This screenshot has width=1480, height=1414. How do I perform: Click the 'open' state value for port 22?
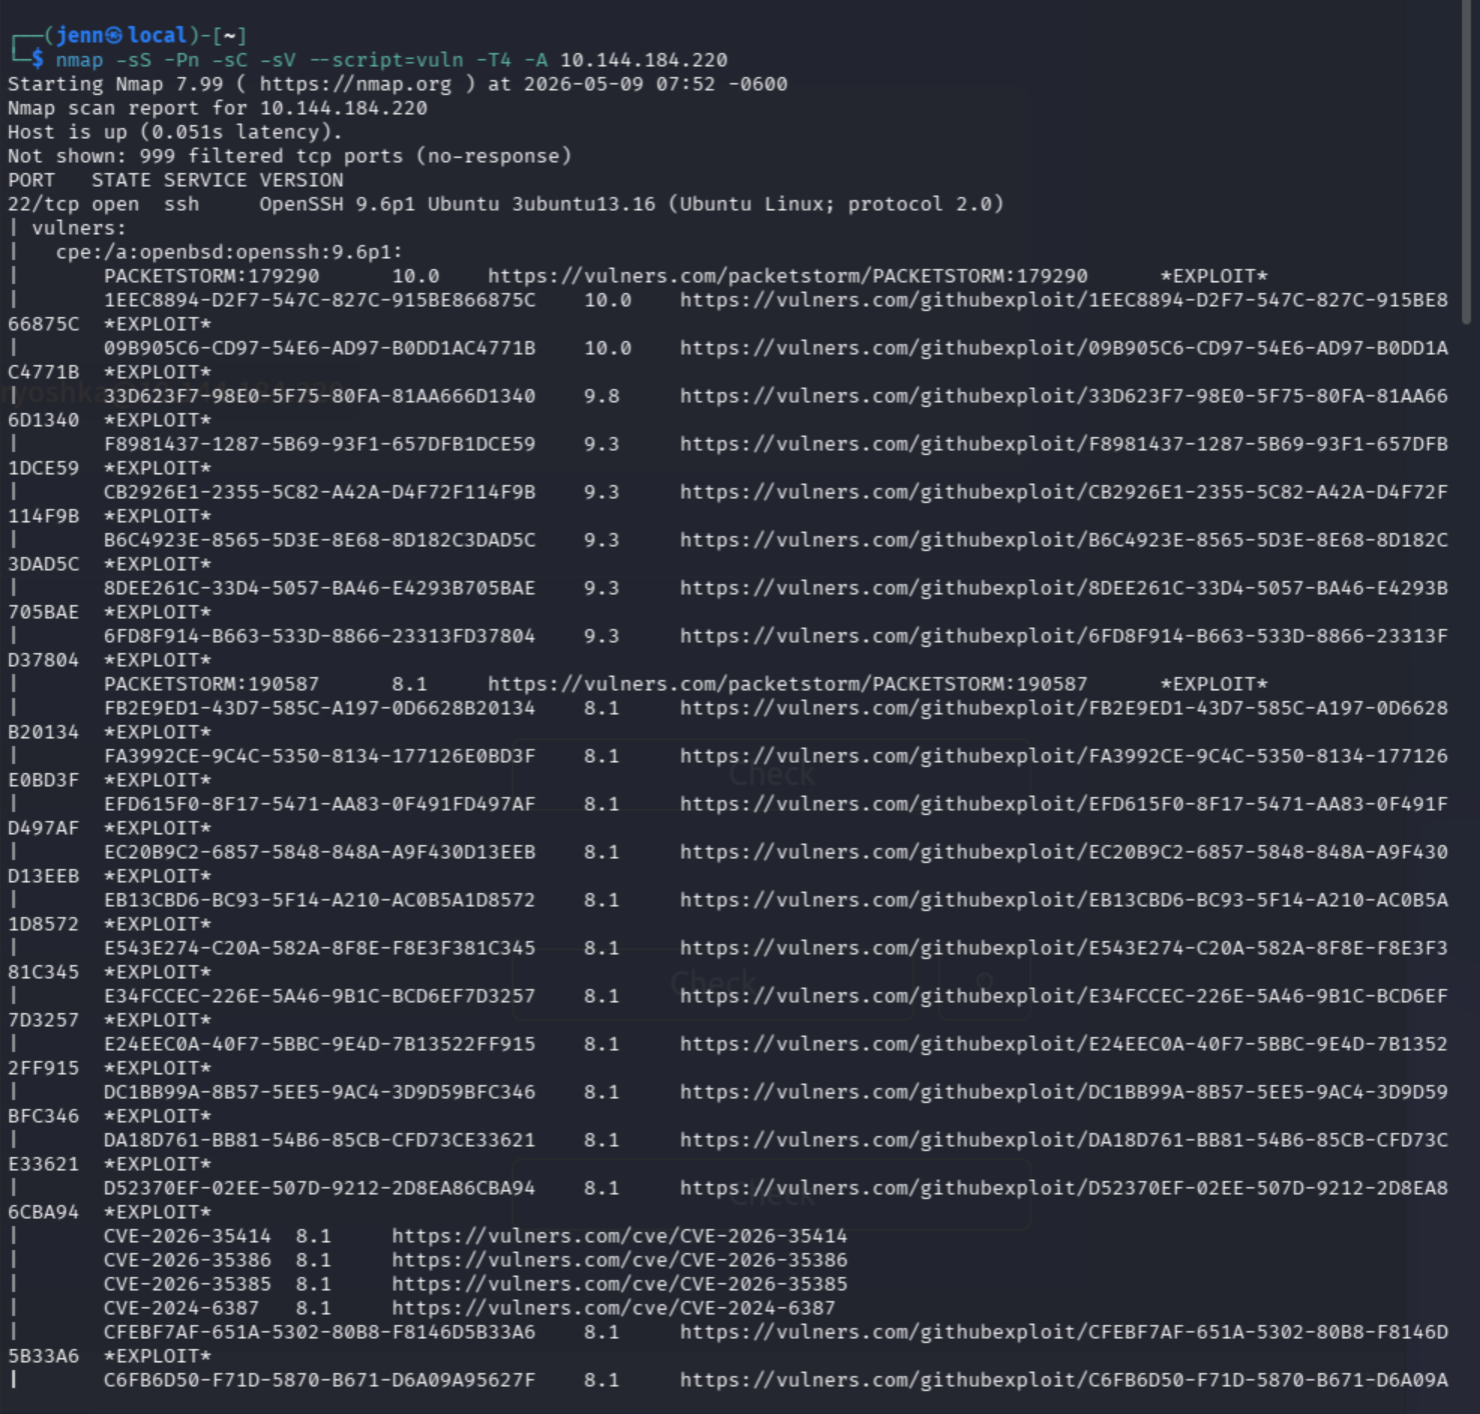(x=116, y=204)
